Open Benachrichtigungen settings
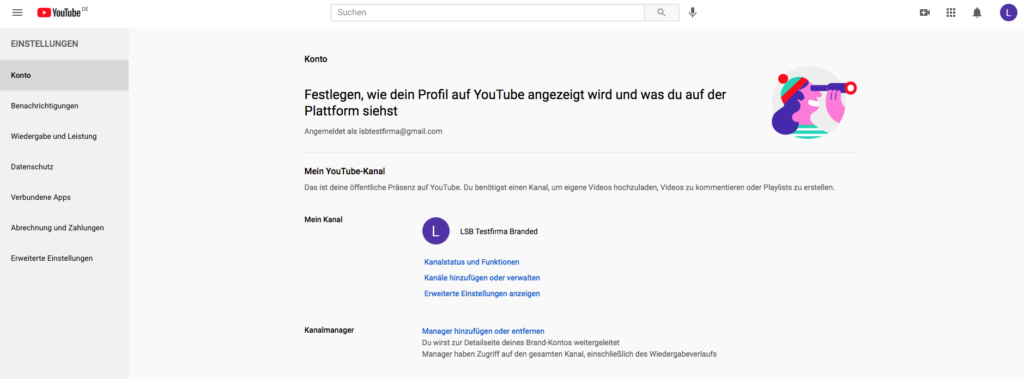 coord(64,105)
